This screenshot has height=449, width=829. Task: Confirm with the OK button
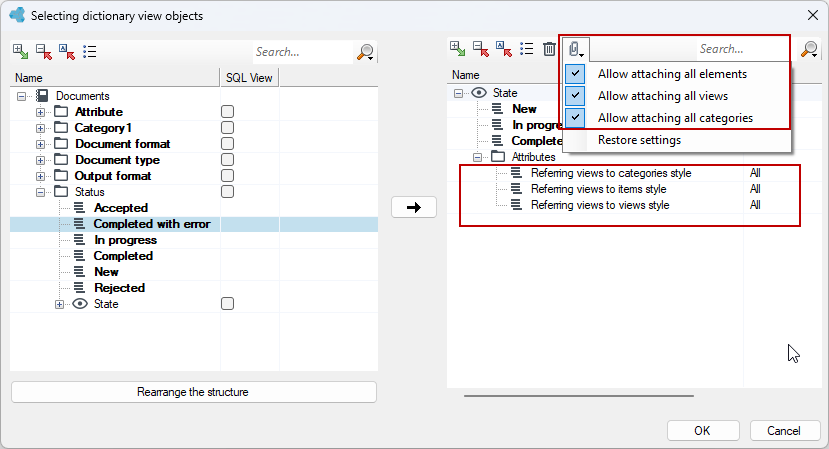click(x=703, y=430)
